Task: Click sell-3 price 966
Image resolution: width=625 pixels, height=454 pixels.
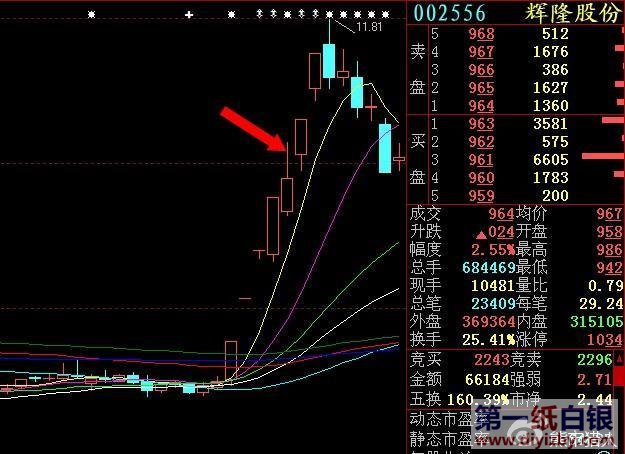Action: (x=482, y=70)
